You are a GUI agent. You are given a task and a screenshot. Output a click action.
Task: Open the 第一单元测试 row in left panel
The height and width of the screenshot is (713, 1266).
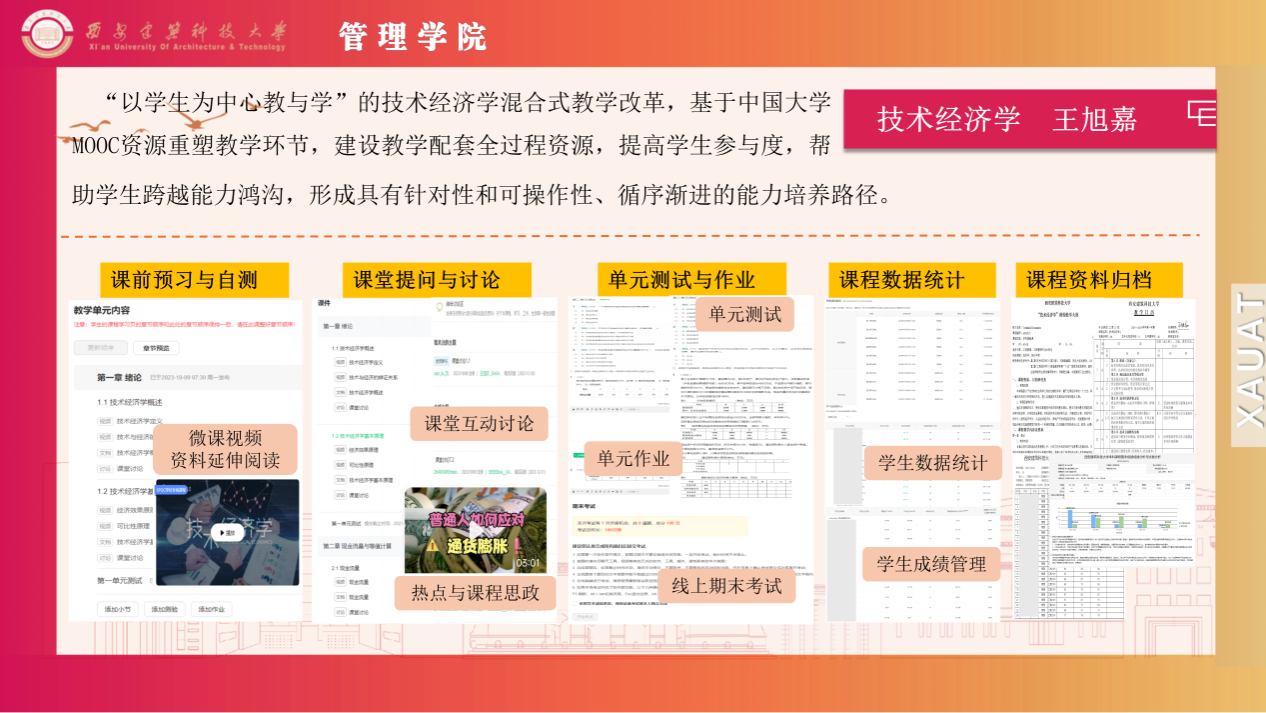125,580
